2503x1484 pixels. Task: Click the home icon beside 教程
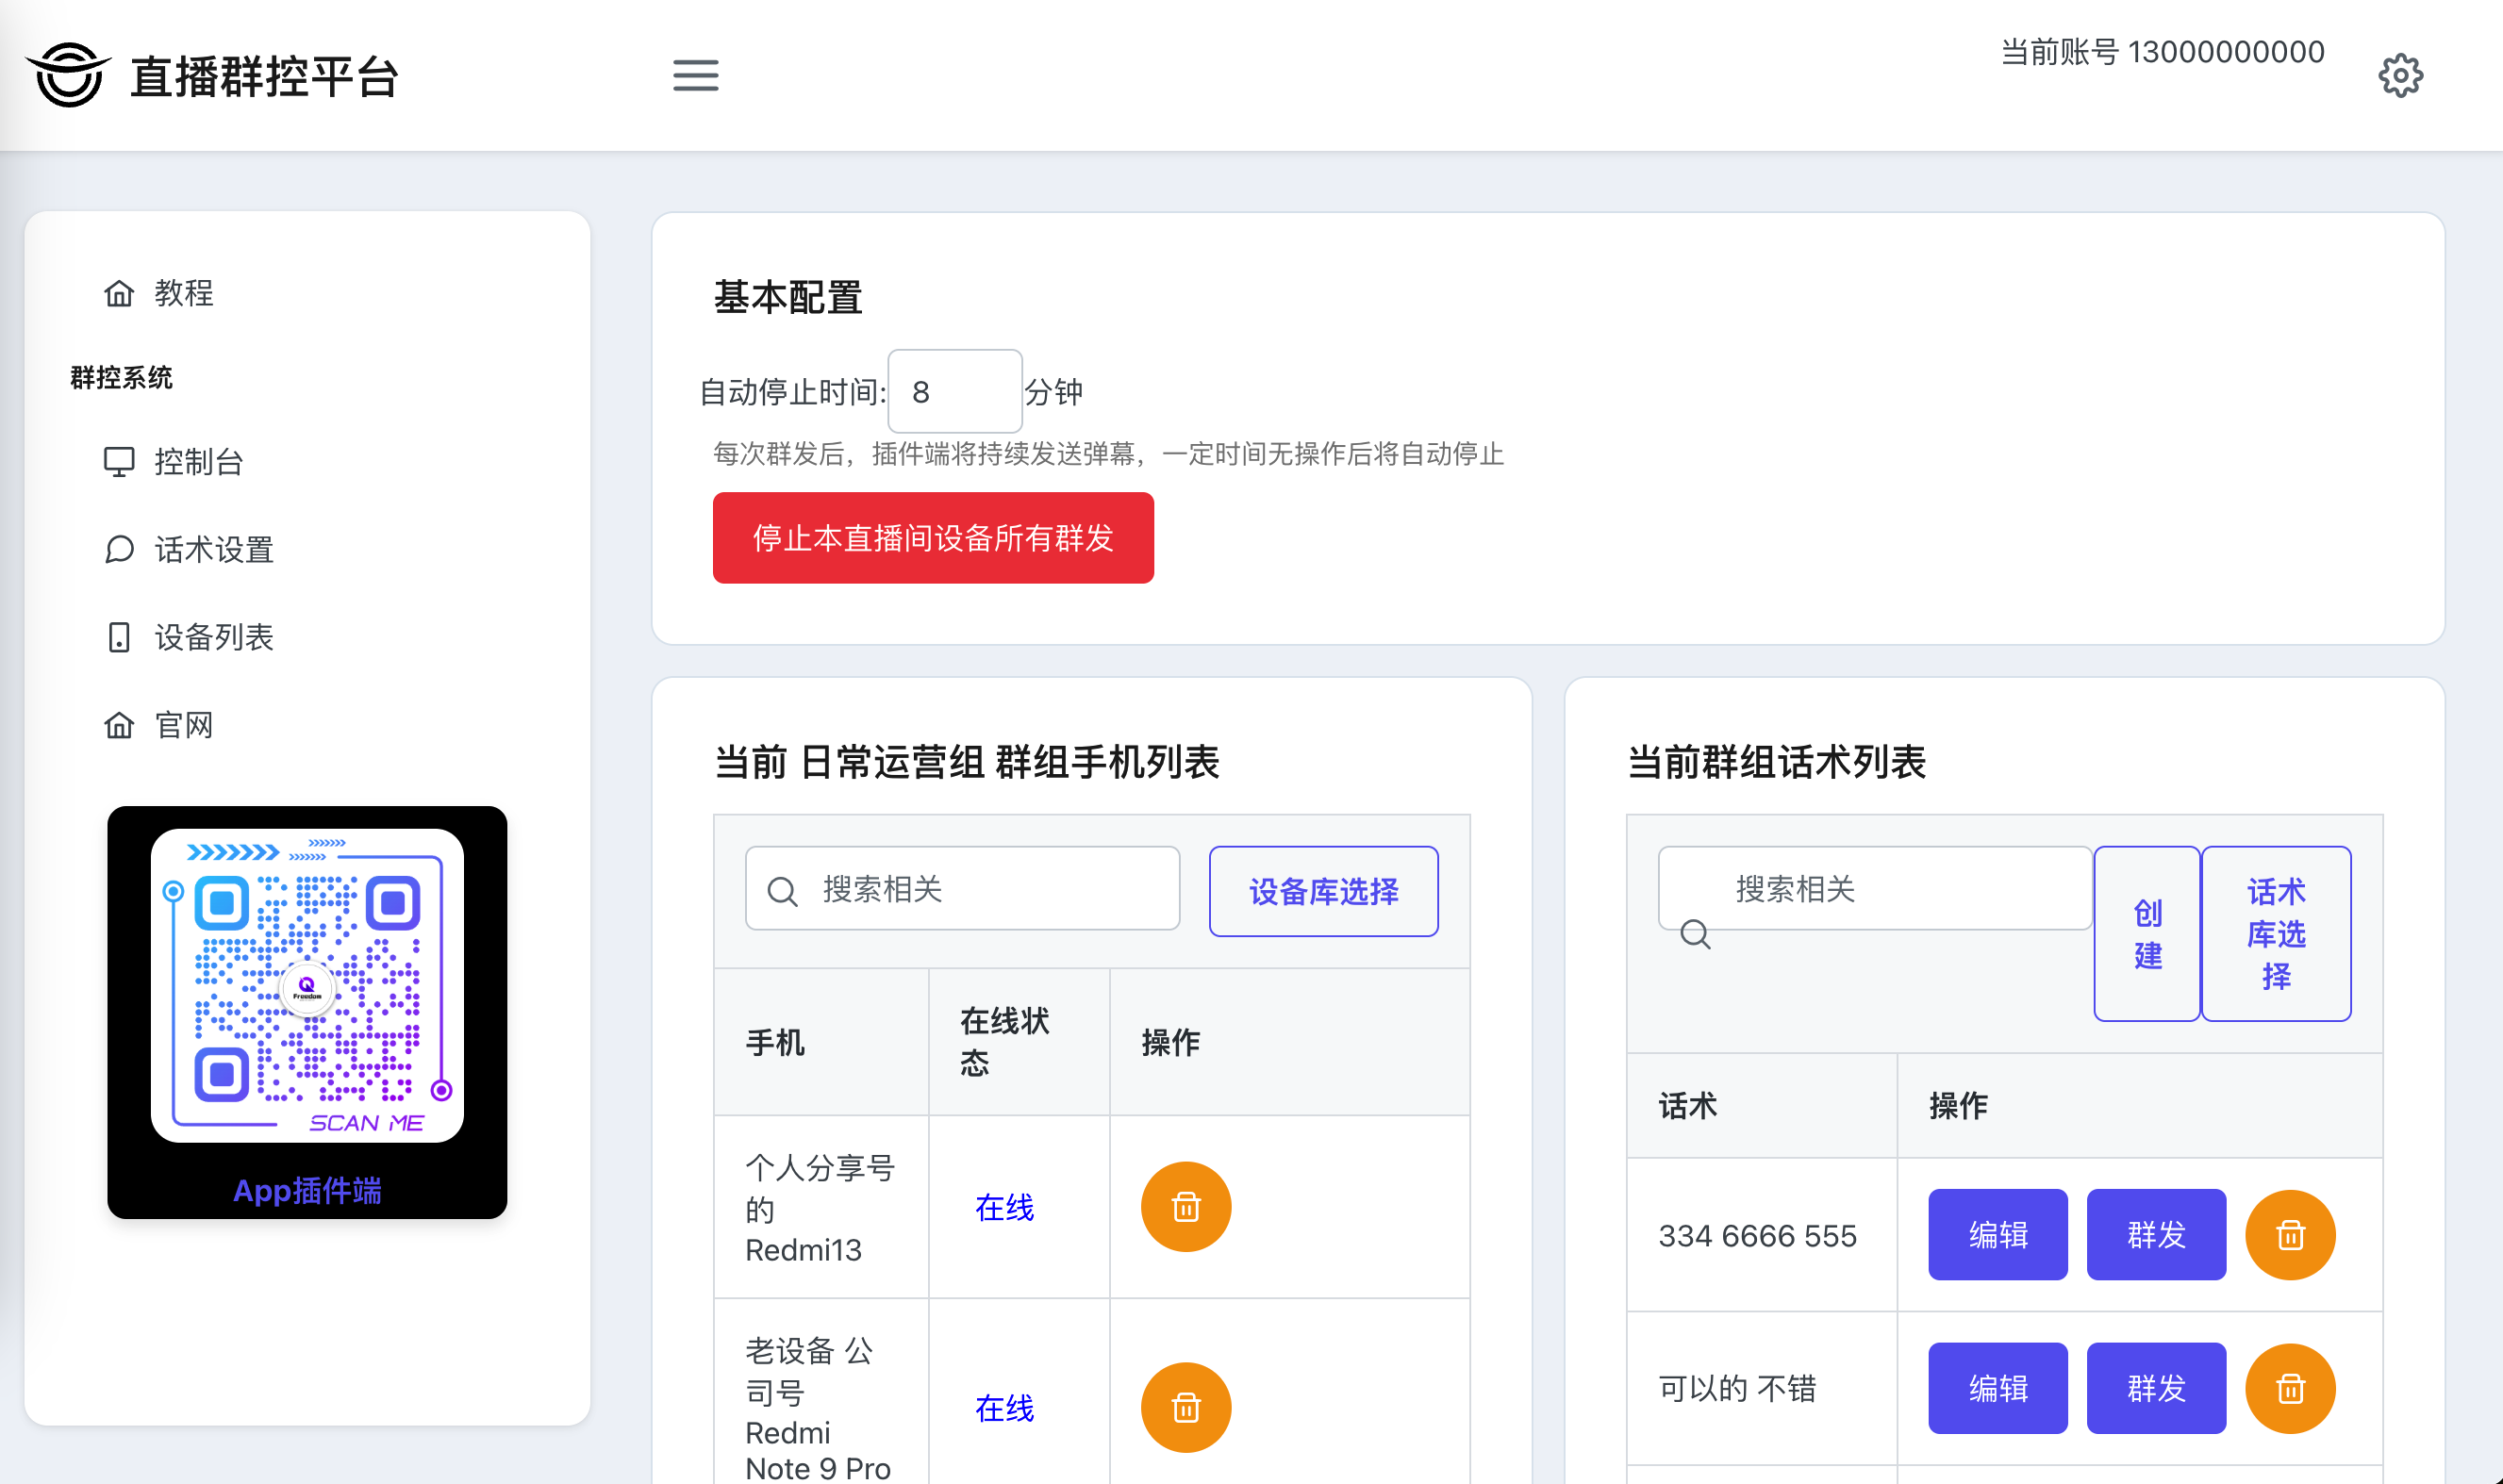(x=119, y=293)
